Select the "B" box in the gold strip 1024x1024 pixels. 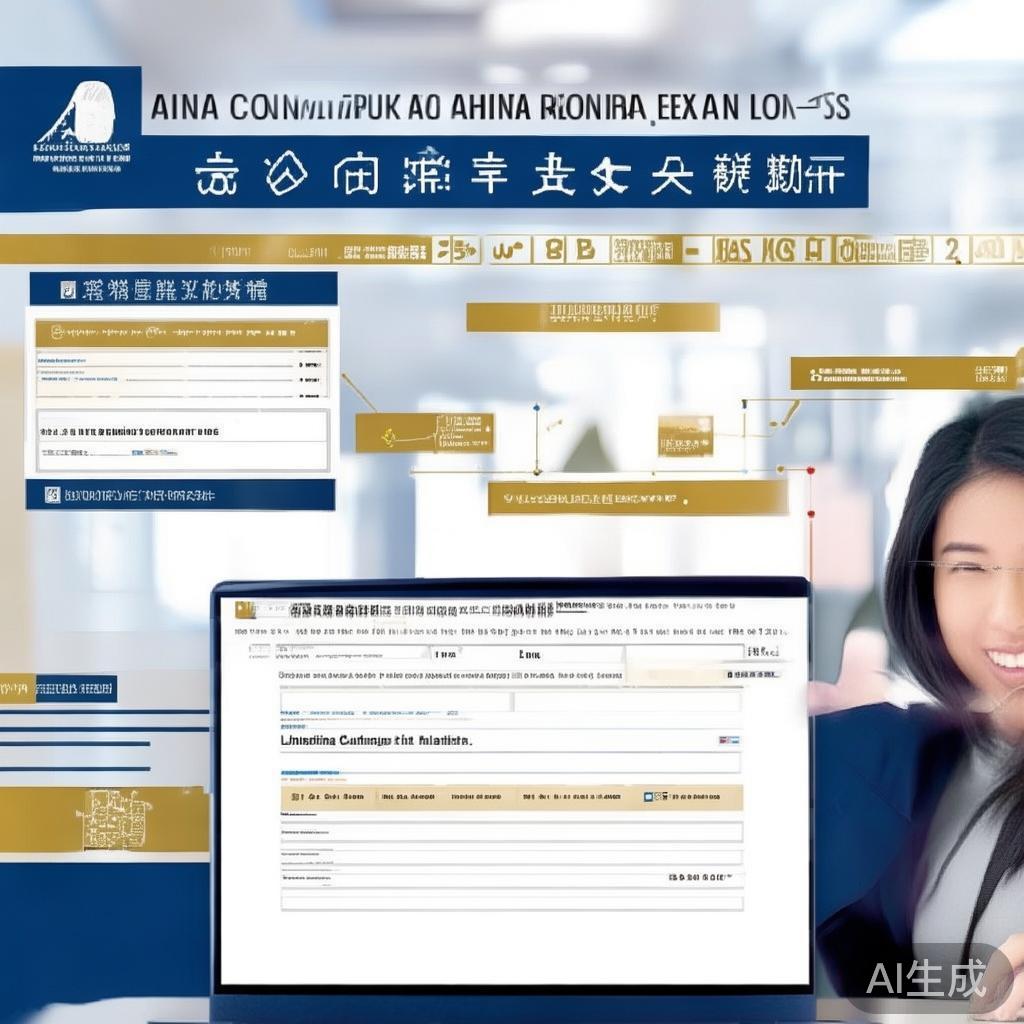586,250
